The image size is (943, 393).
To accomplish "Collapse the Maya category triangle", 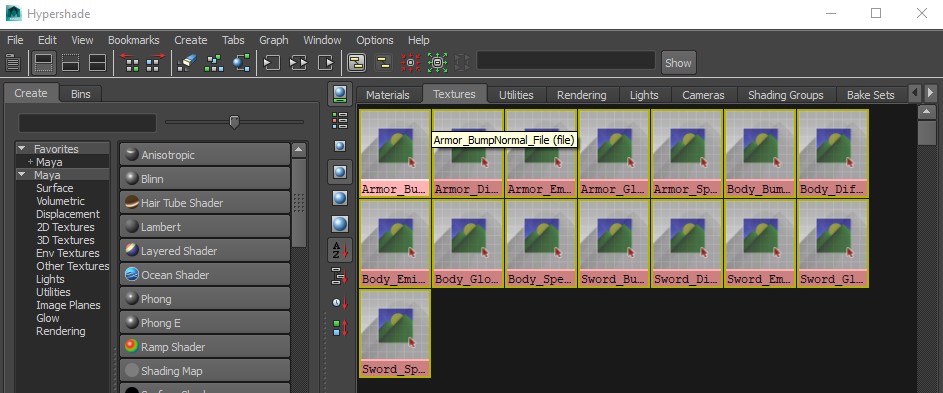I will (22, 175).
